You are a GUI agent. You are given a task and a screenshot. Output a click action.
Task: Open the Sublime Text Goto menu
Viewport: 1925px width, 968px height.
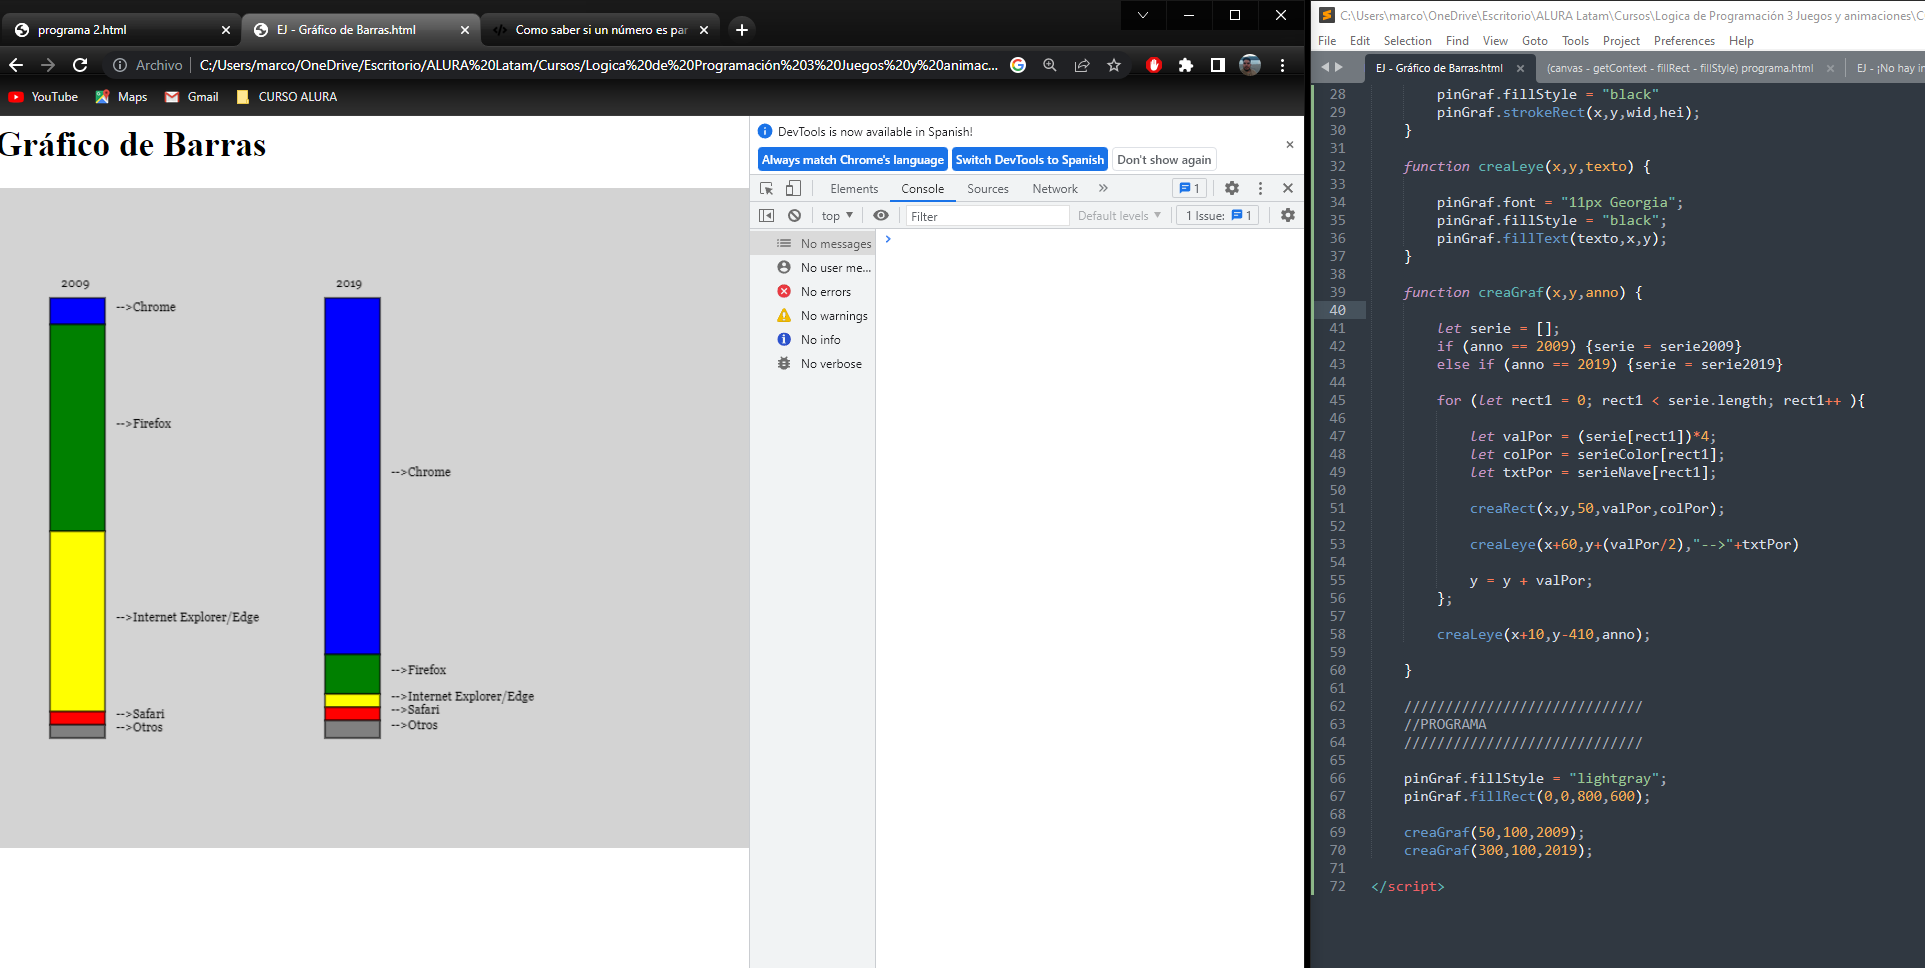1534,41
